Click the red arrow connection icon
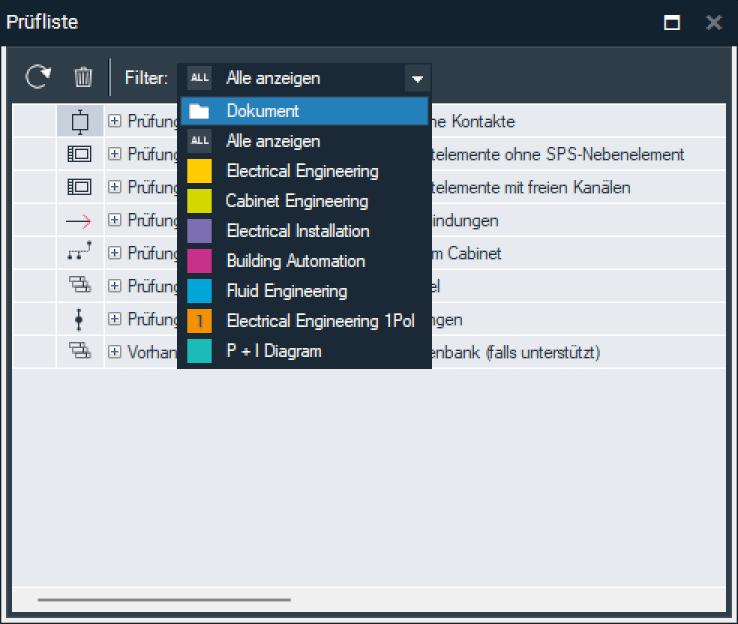Image resolution: width=738 pixels, height=624 pixels. tap(79, 219)
